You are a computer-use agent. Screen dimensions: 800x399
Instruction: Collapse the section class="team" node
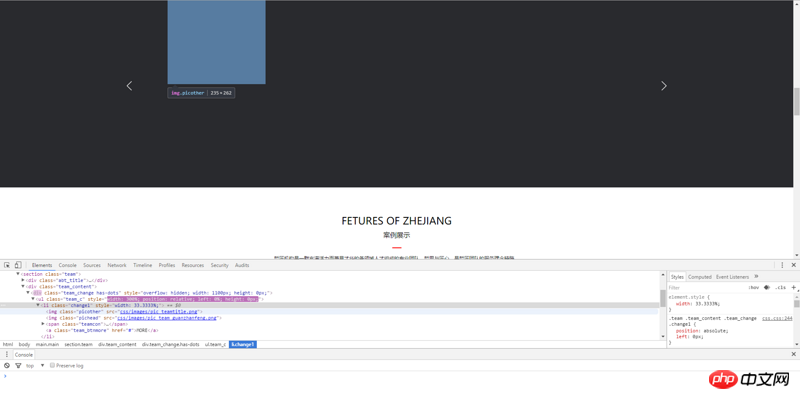click(x=18, y=274)
